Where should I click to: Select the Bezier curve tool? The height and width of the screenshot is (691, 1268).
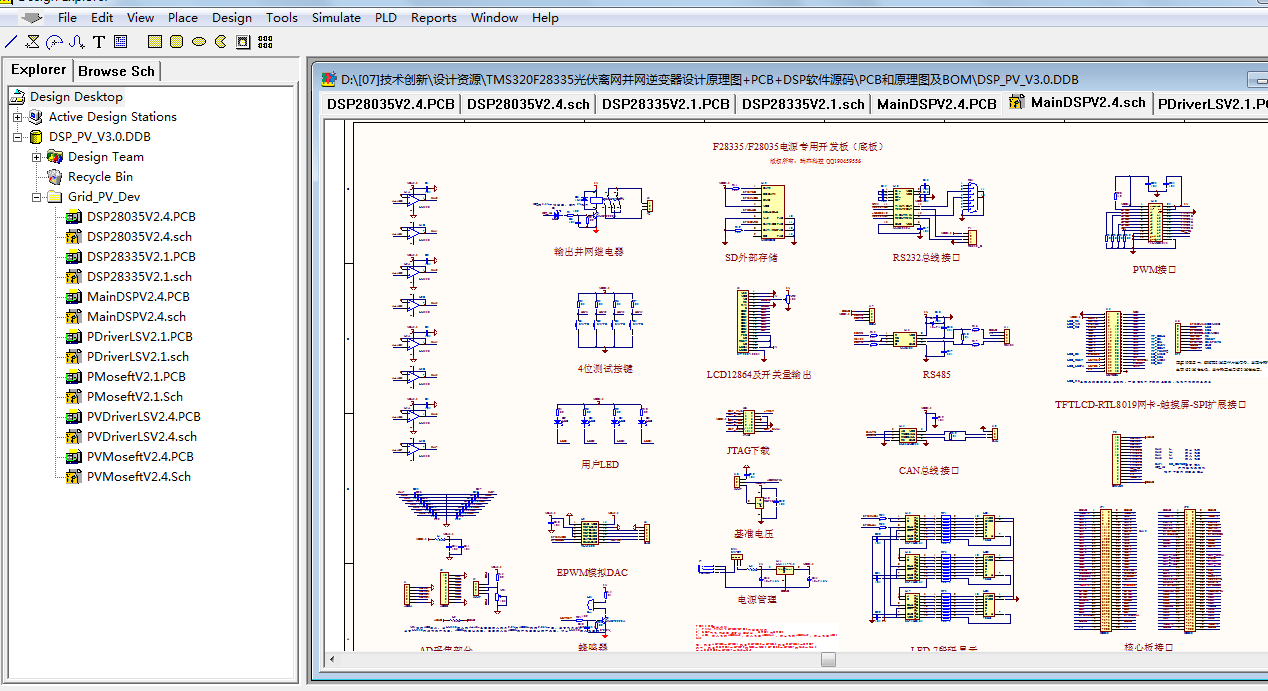pyautogui.click(x=76, y=42)
